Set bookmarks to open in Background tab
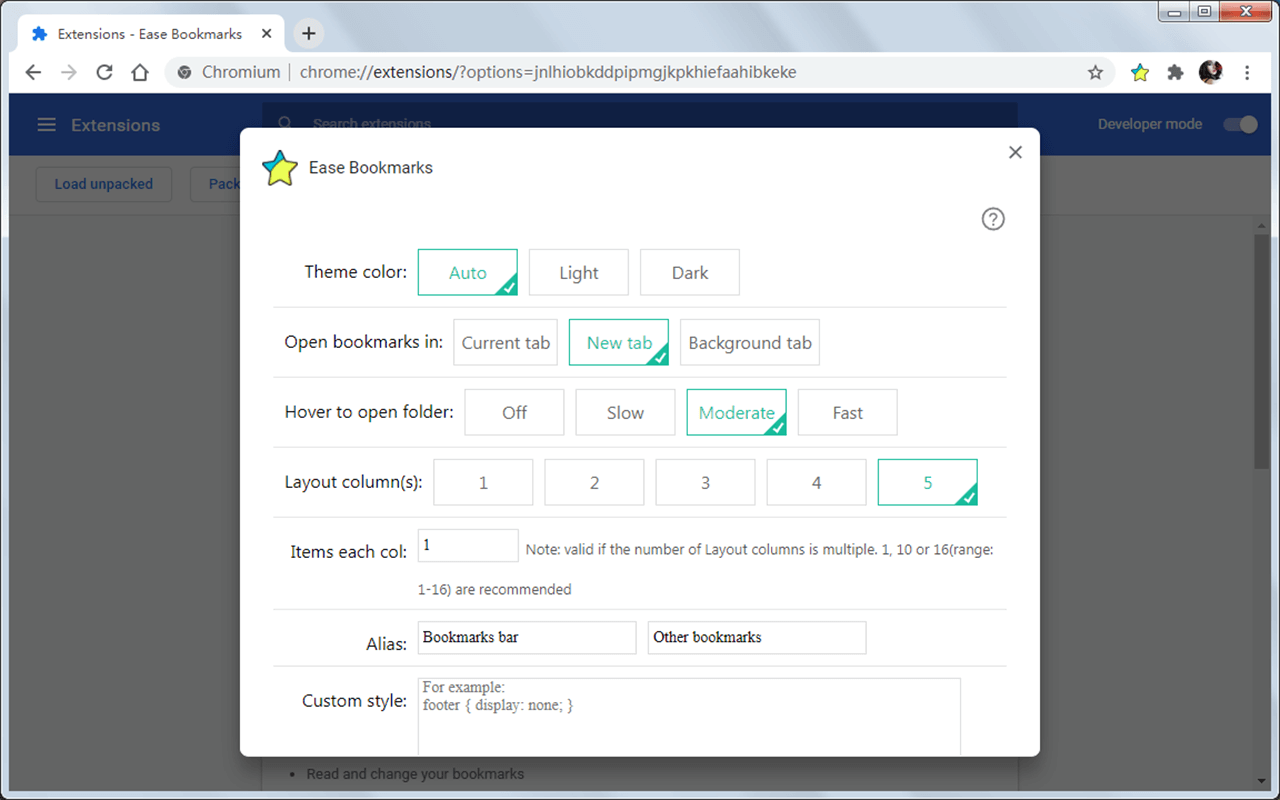 coord(750,342)
